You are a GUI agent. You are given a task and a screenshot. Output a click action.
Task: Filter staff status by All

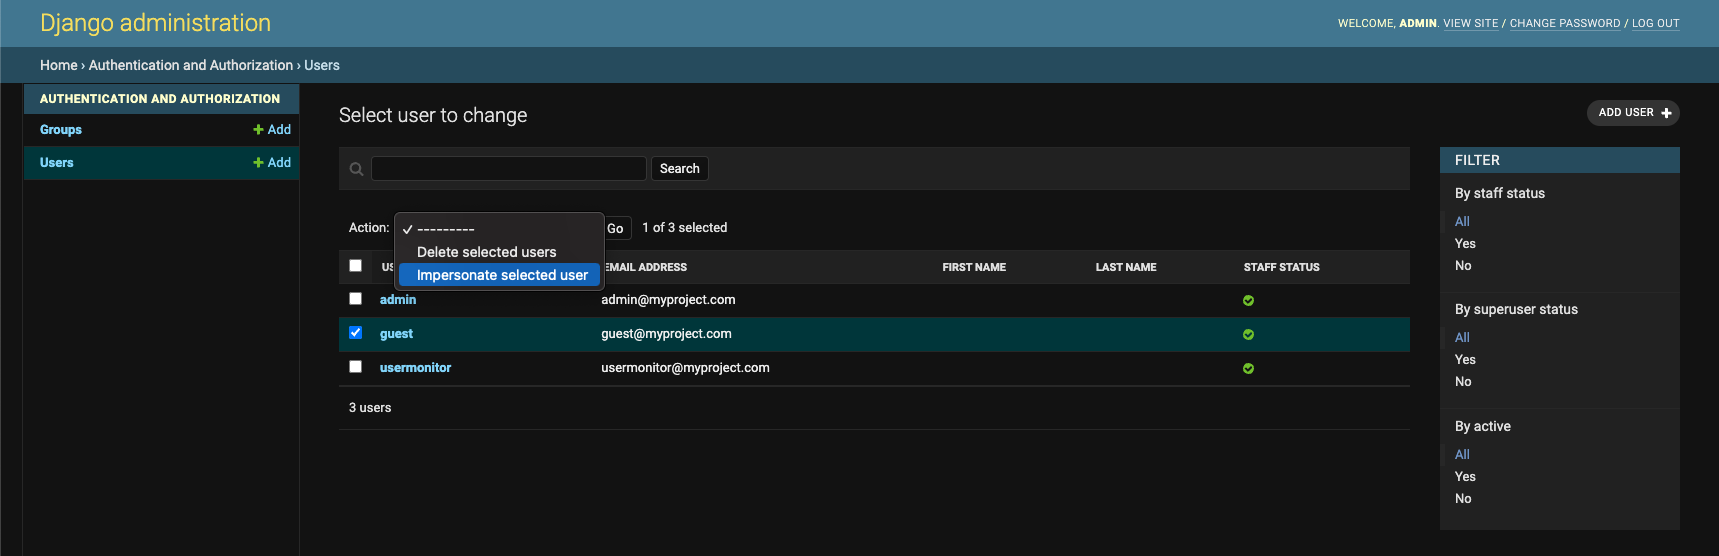tap(1462, 222)
